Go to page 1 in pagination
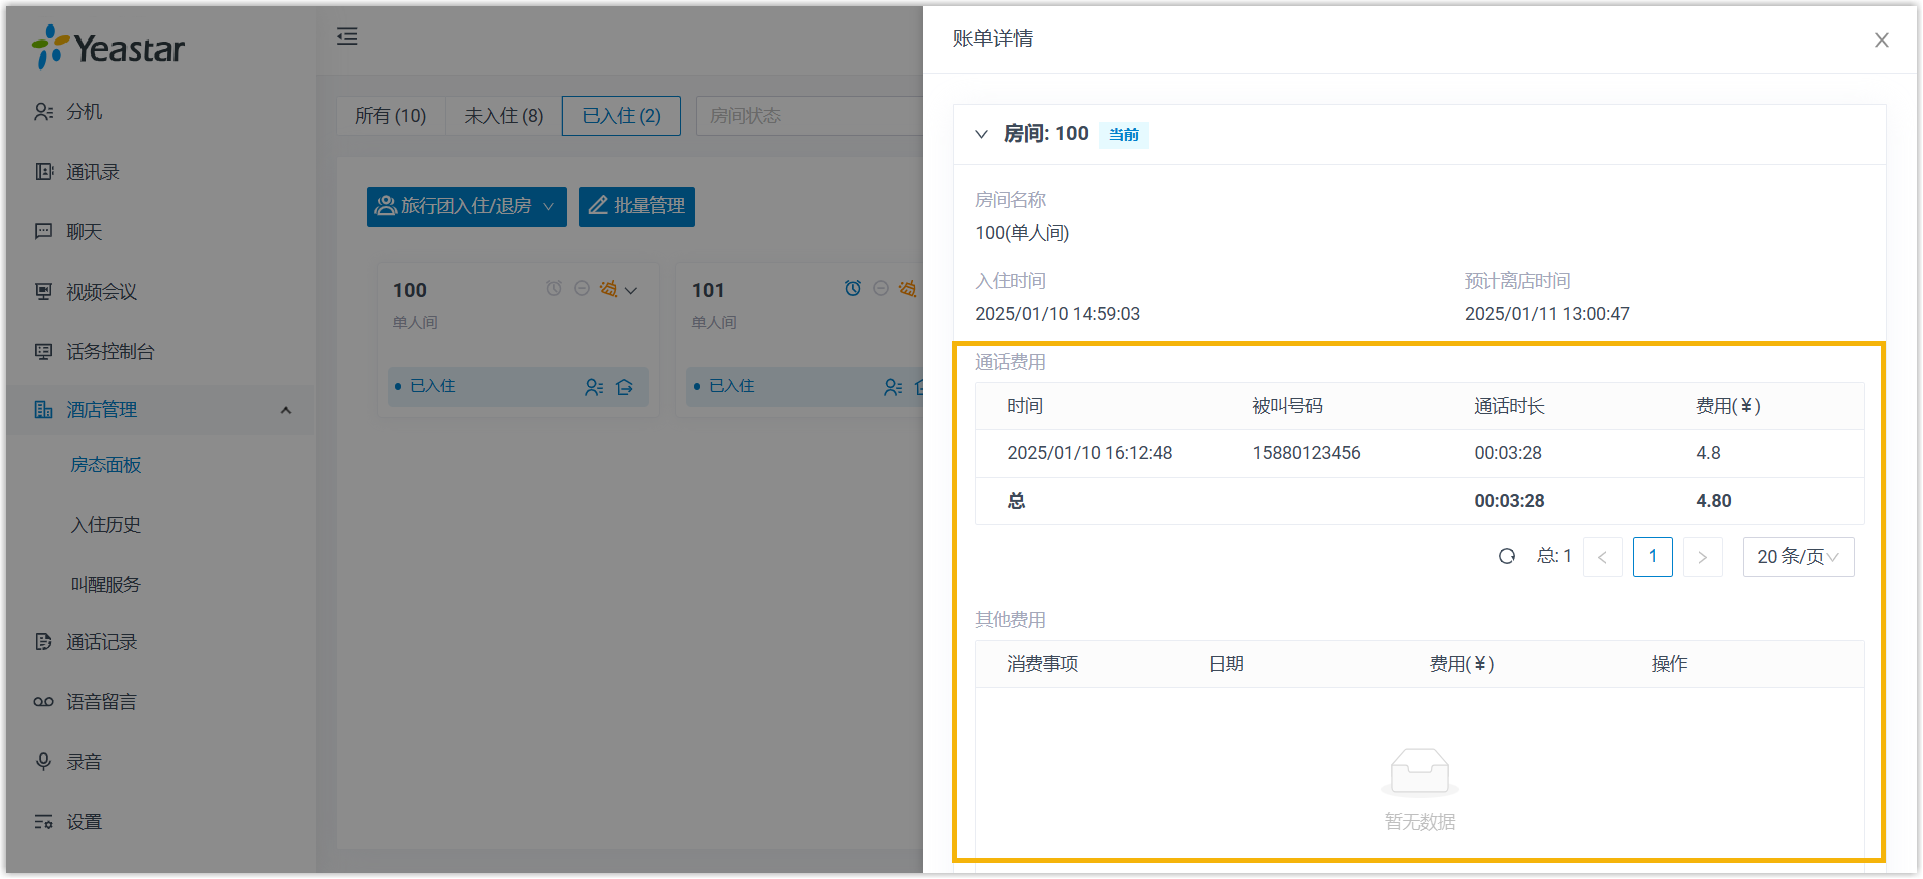This screenshot has width=1923, height=879. pyautogui.click(x=1652, y=557)
